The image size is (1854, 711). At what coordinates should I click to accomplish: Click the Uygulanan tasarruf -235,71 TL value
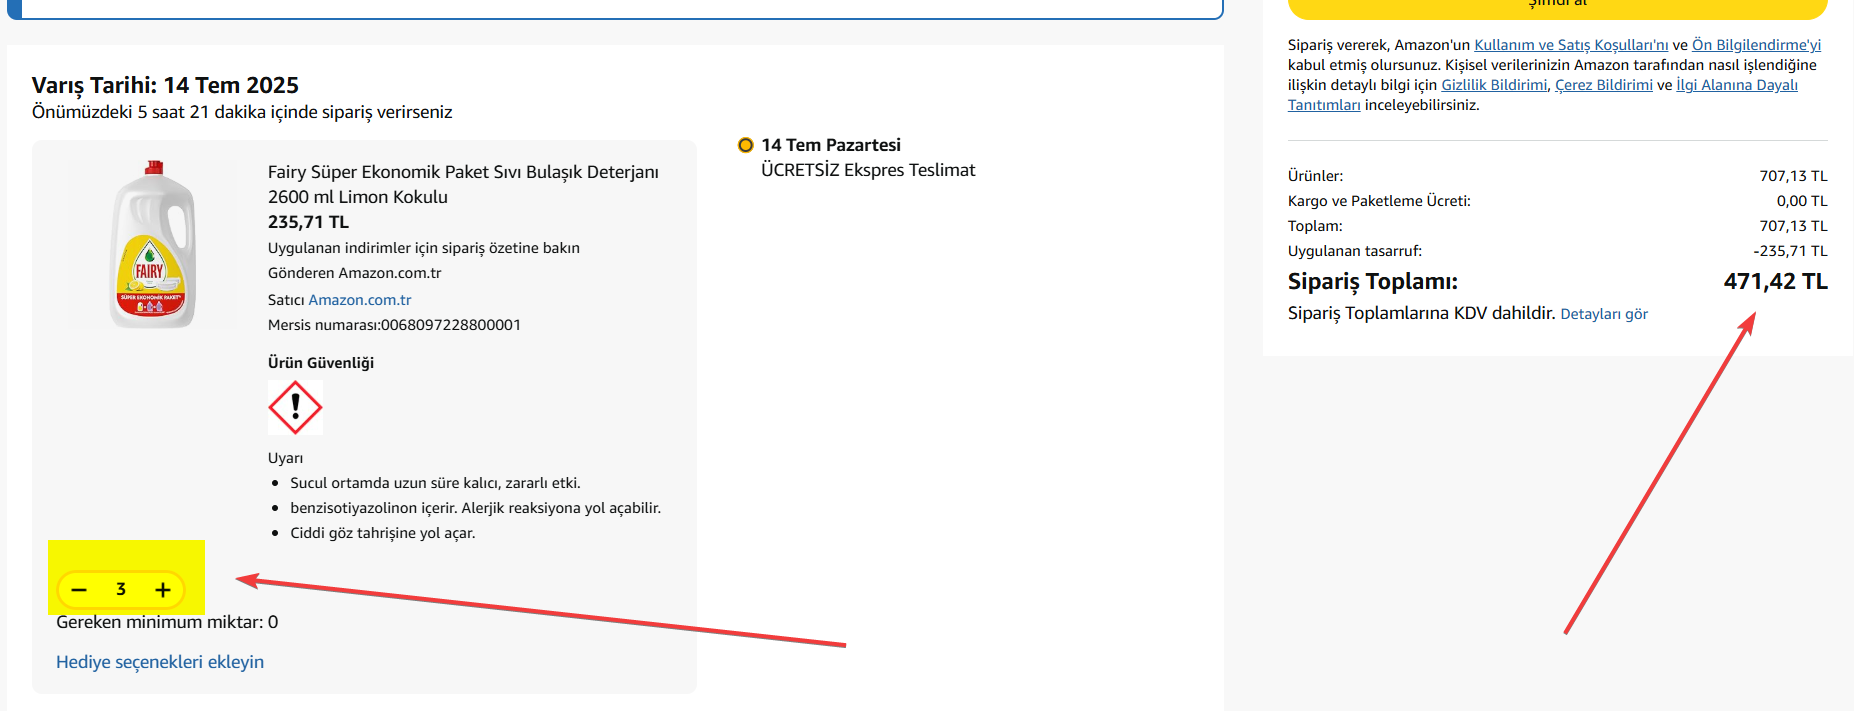click(x=1790, y=251)
